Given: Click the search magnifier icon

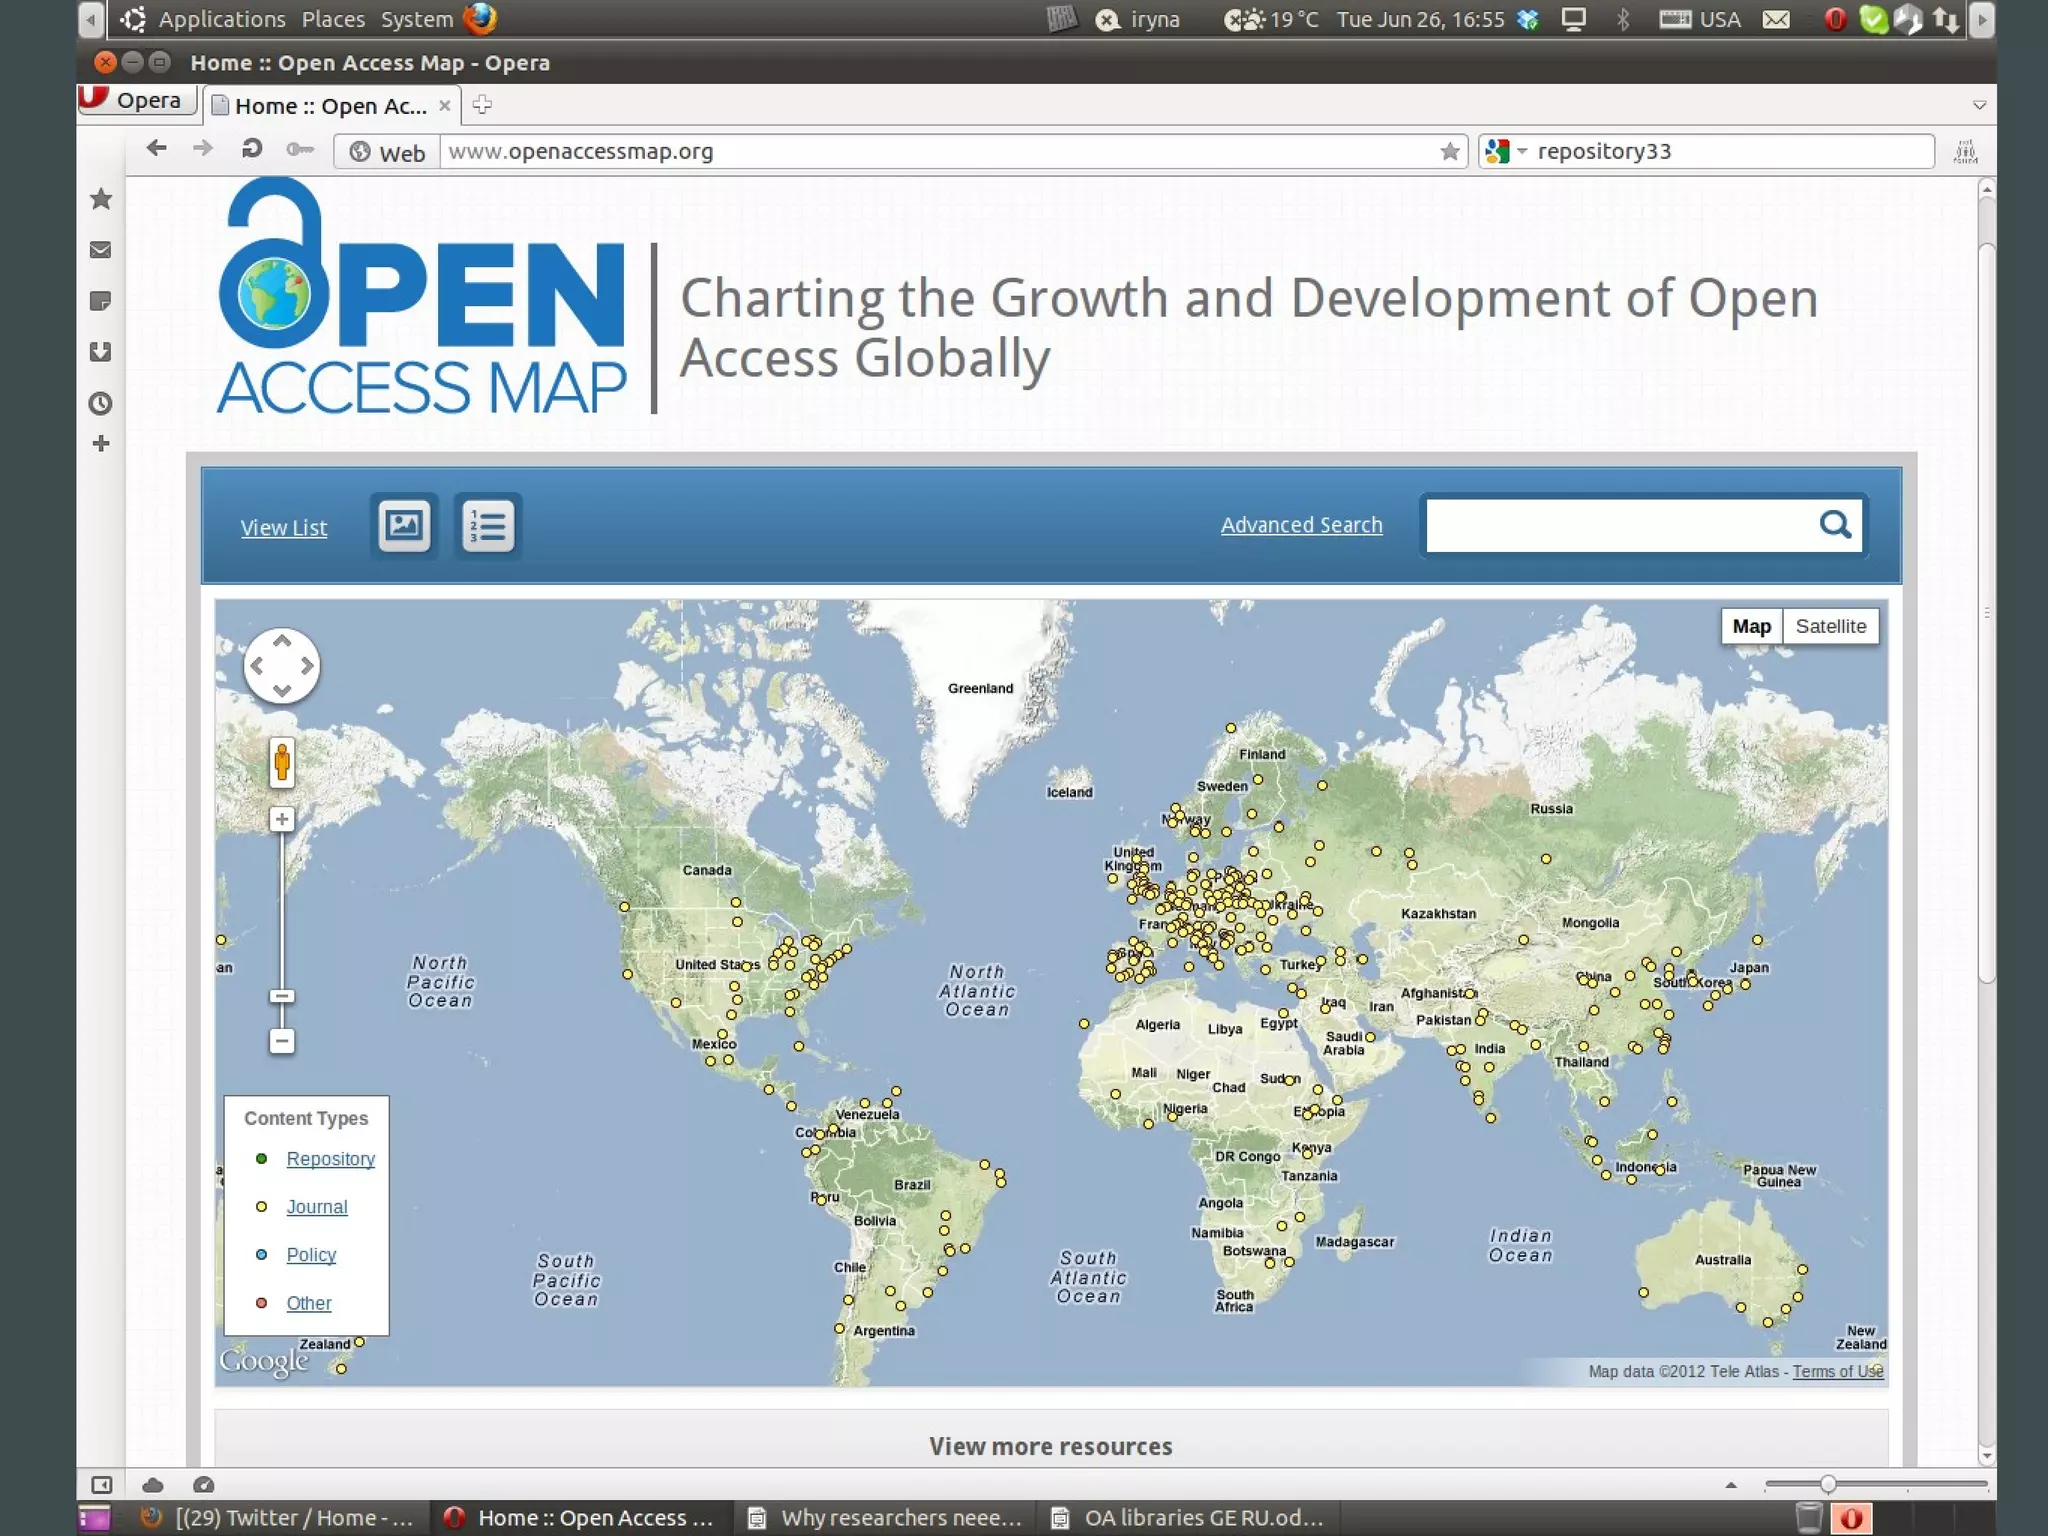Looking at the screenshot, I should [x=1834, y=524].
